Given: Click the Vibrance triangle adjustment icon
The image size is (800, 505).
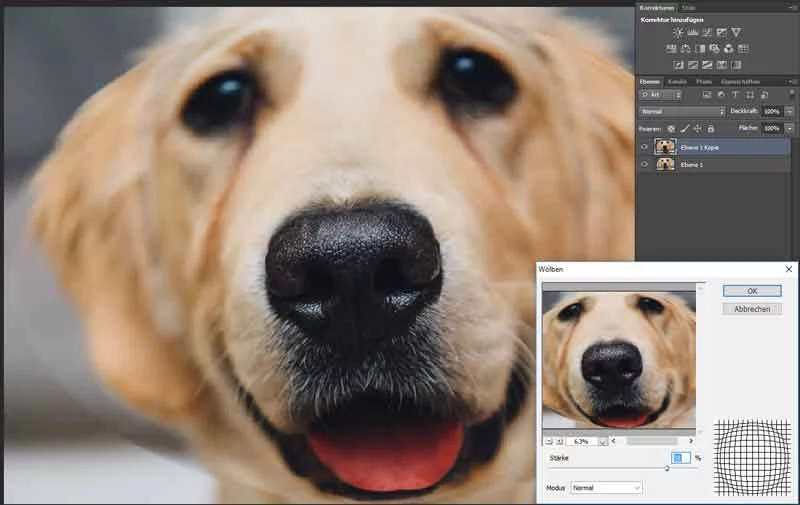Looking at the screenshot, I should [x=736, y=33].
